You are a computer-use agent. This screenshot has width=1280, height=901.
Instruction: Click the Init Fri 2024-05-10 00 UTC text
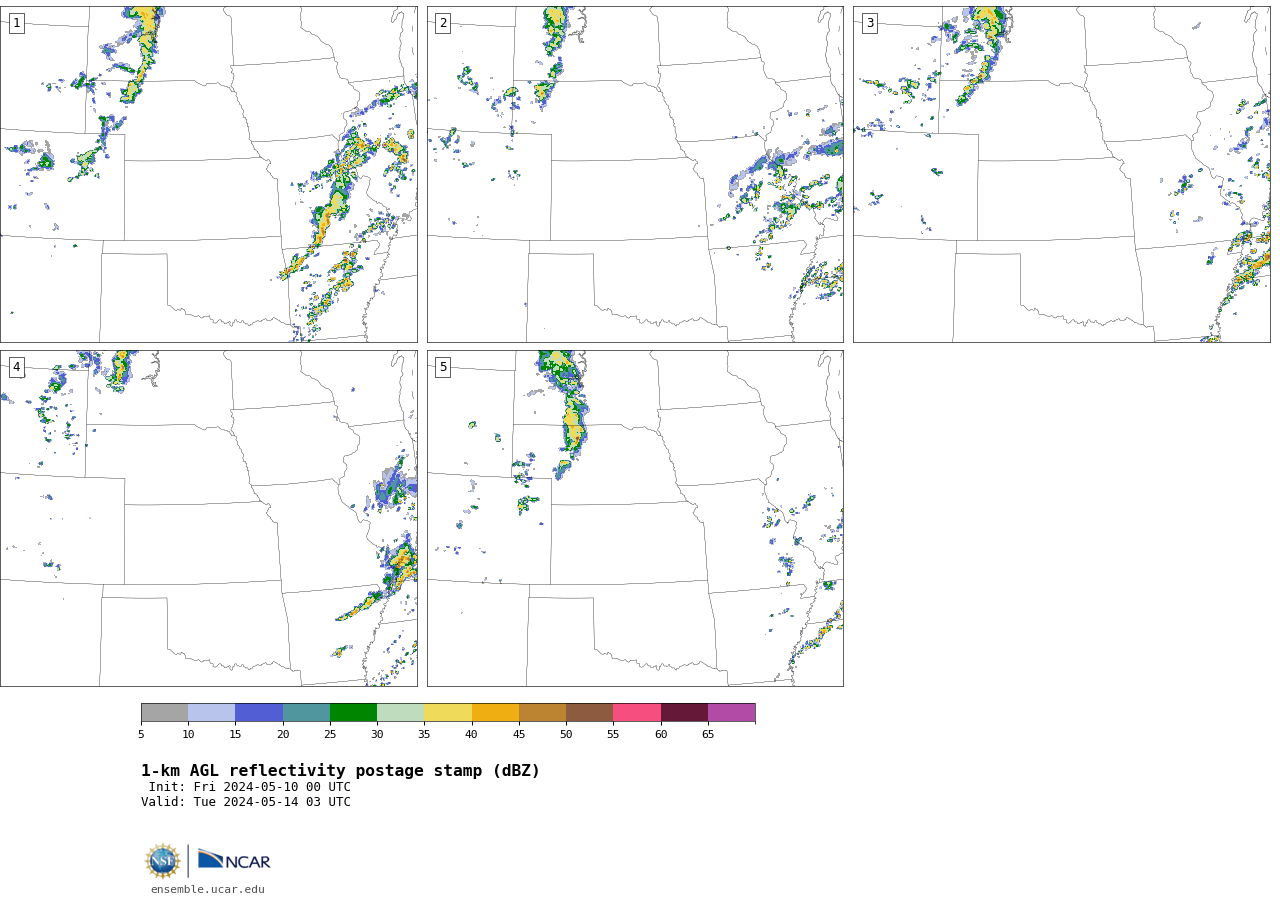pos(250,787)
